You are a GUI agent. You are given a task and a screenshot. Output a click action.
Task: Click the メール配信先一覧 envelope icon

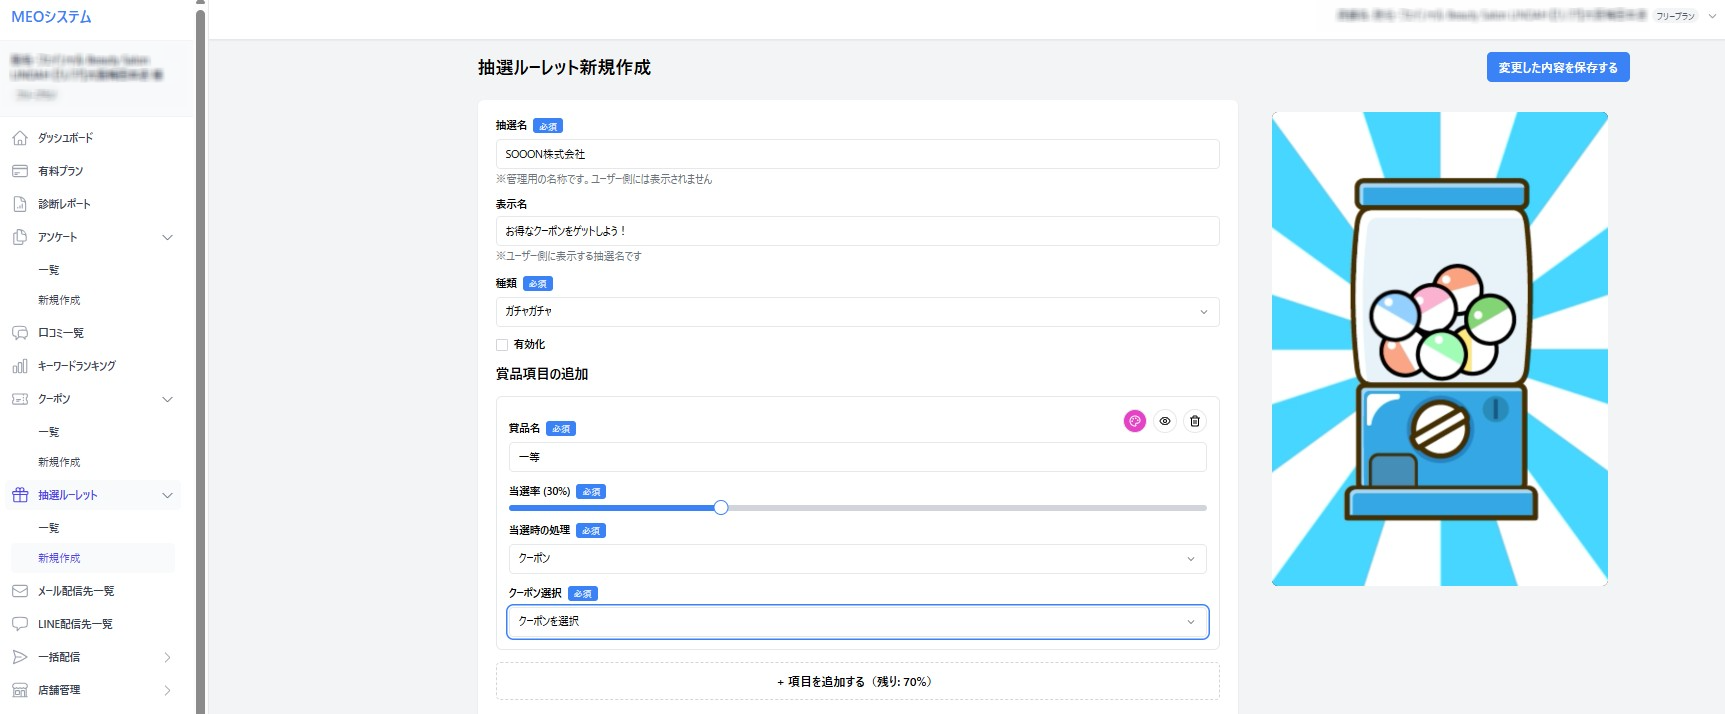pyautogui.click(x=20, y=591)
